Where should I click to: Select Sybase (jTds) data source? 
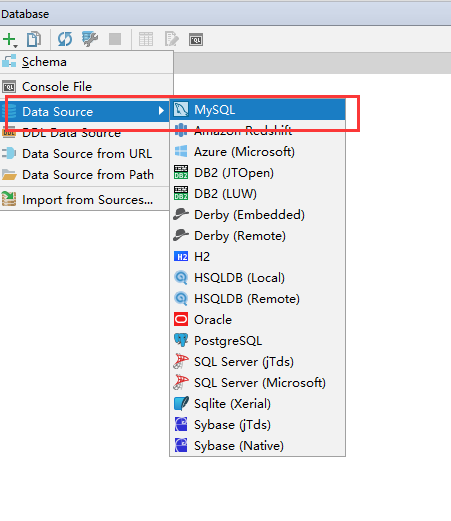point(257,425)
